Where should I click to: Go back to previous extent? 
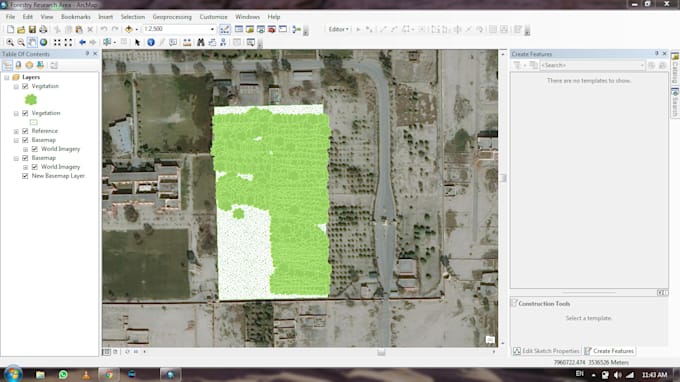click(82, 42)
